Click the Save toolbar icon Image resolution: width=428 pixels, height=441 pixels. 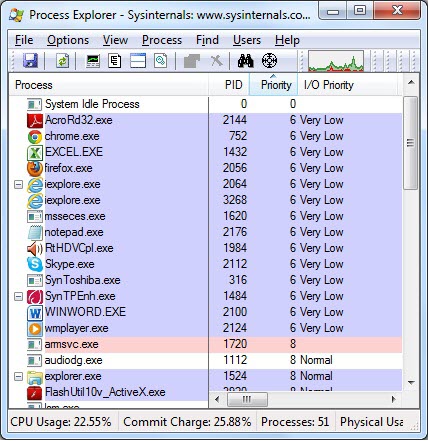[x=30, y=61]
